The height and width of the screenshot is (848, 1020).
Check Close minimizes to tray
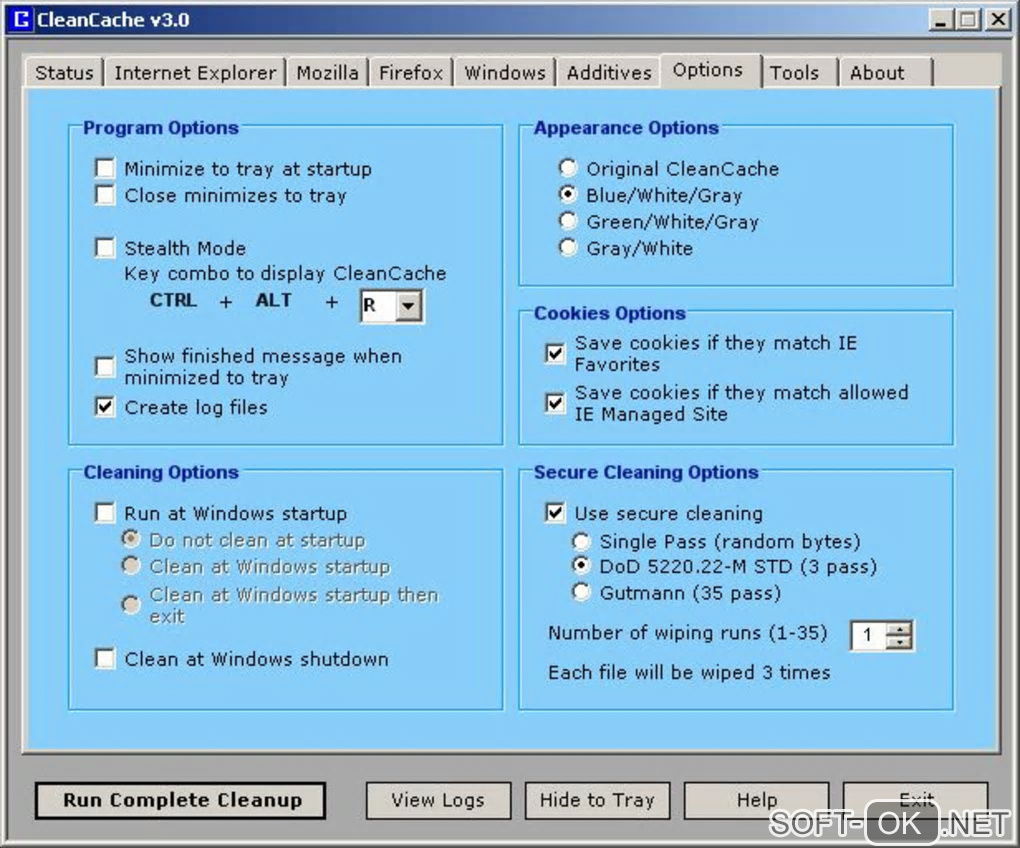click(105, 195)
